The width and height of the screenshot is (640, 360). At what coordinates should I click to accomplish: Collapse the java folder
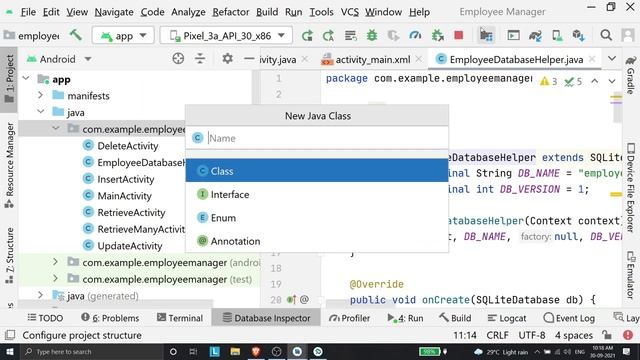pos(40,112)
